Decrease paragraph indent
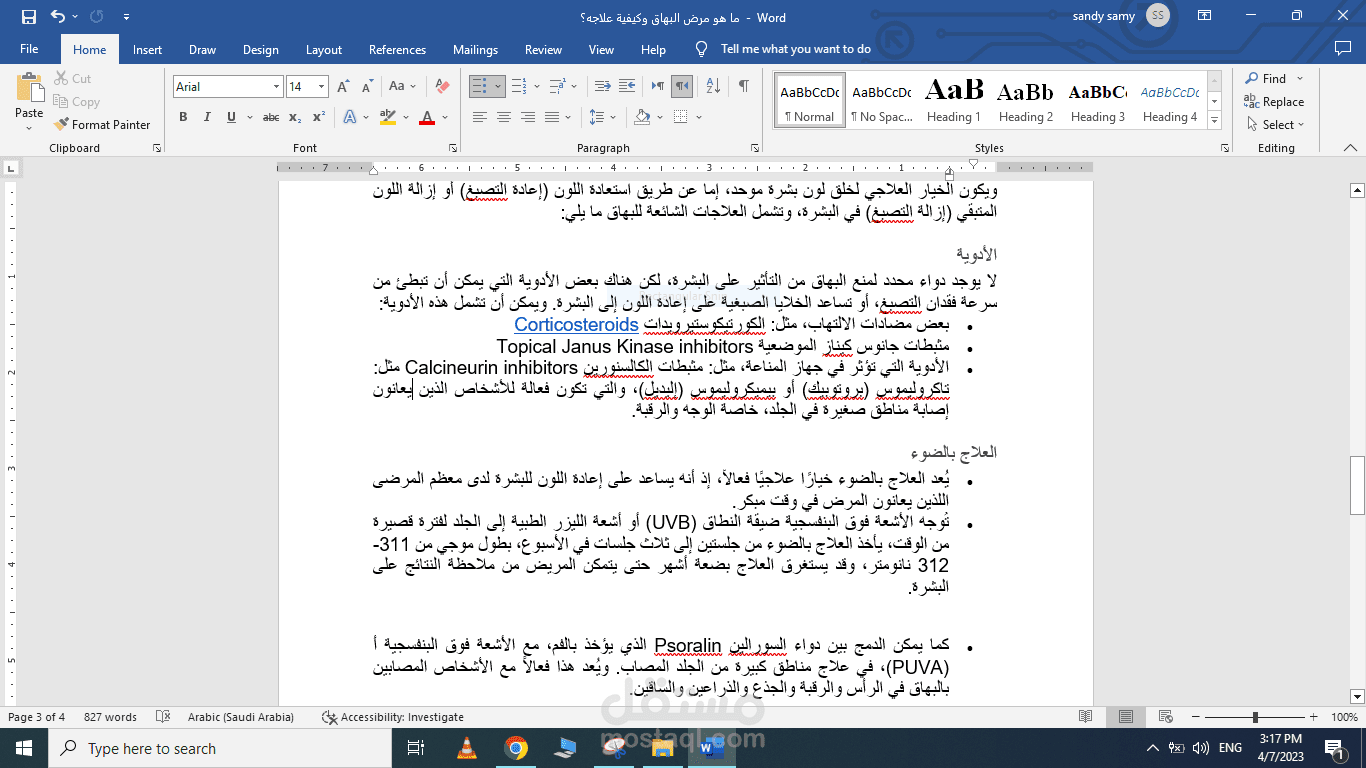The width and height of the screenshot is (1366, 768). pyautogui.click(x=602, y=86)
